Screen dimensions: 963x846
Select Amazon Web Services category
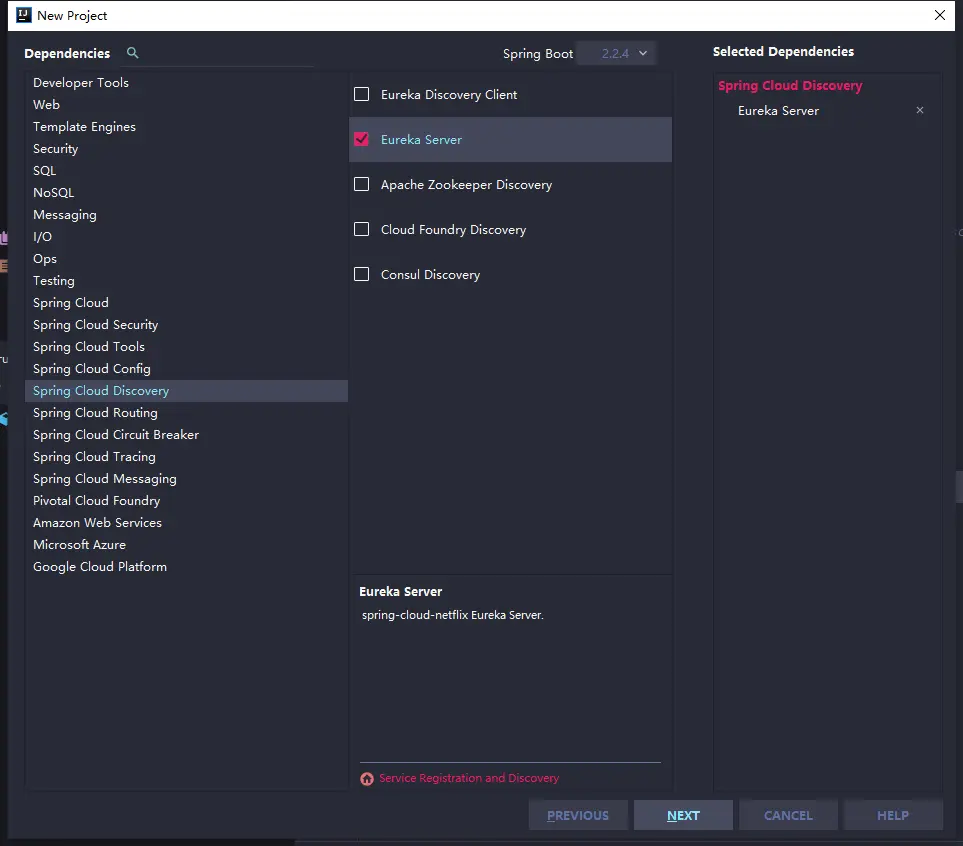tap(187, 523)
